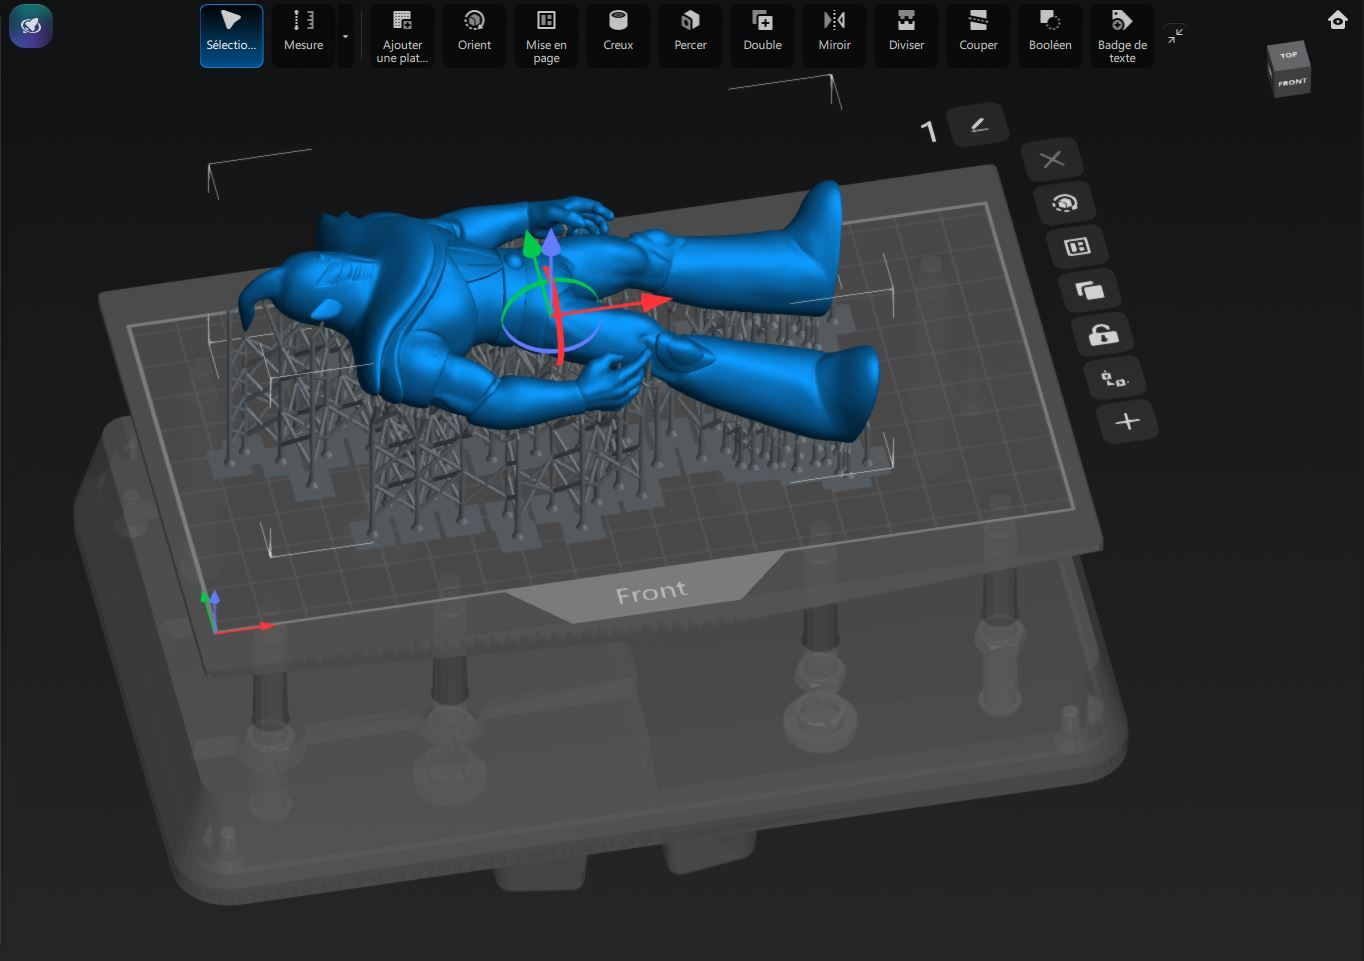Select the Percer hole tool
This screenshot has width=1364, height=961.
click(x=690, y=36)
